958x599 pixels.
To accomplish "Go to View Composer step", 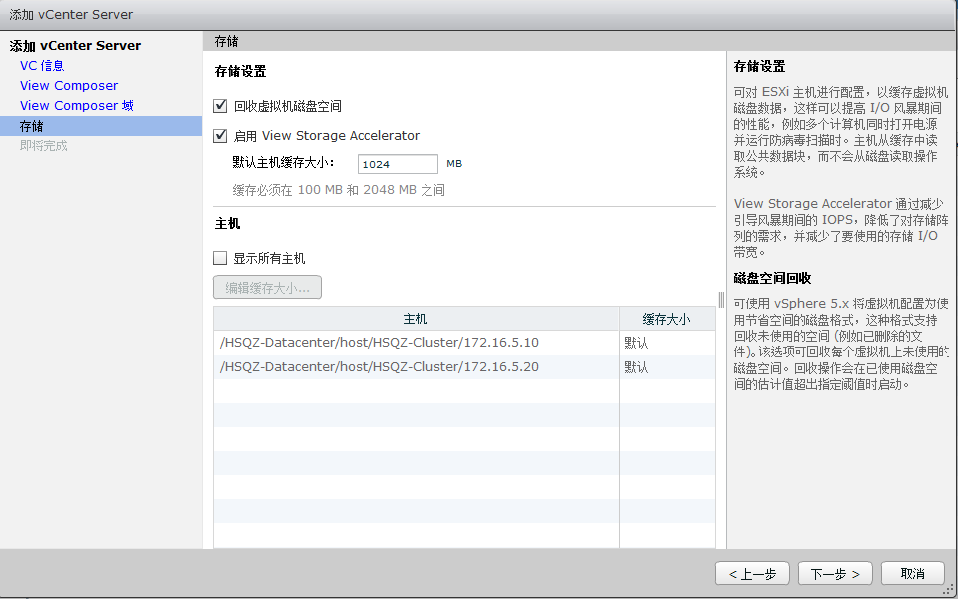I will [x=69, y=86].
